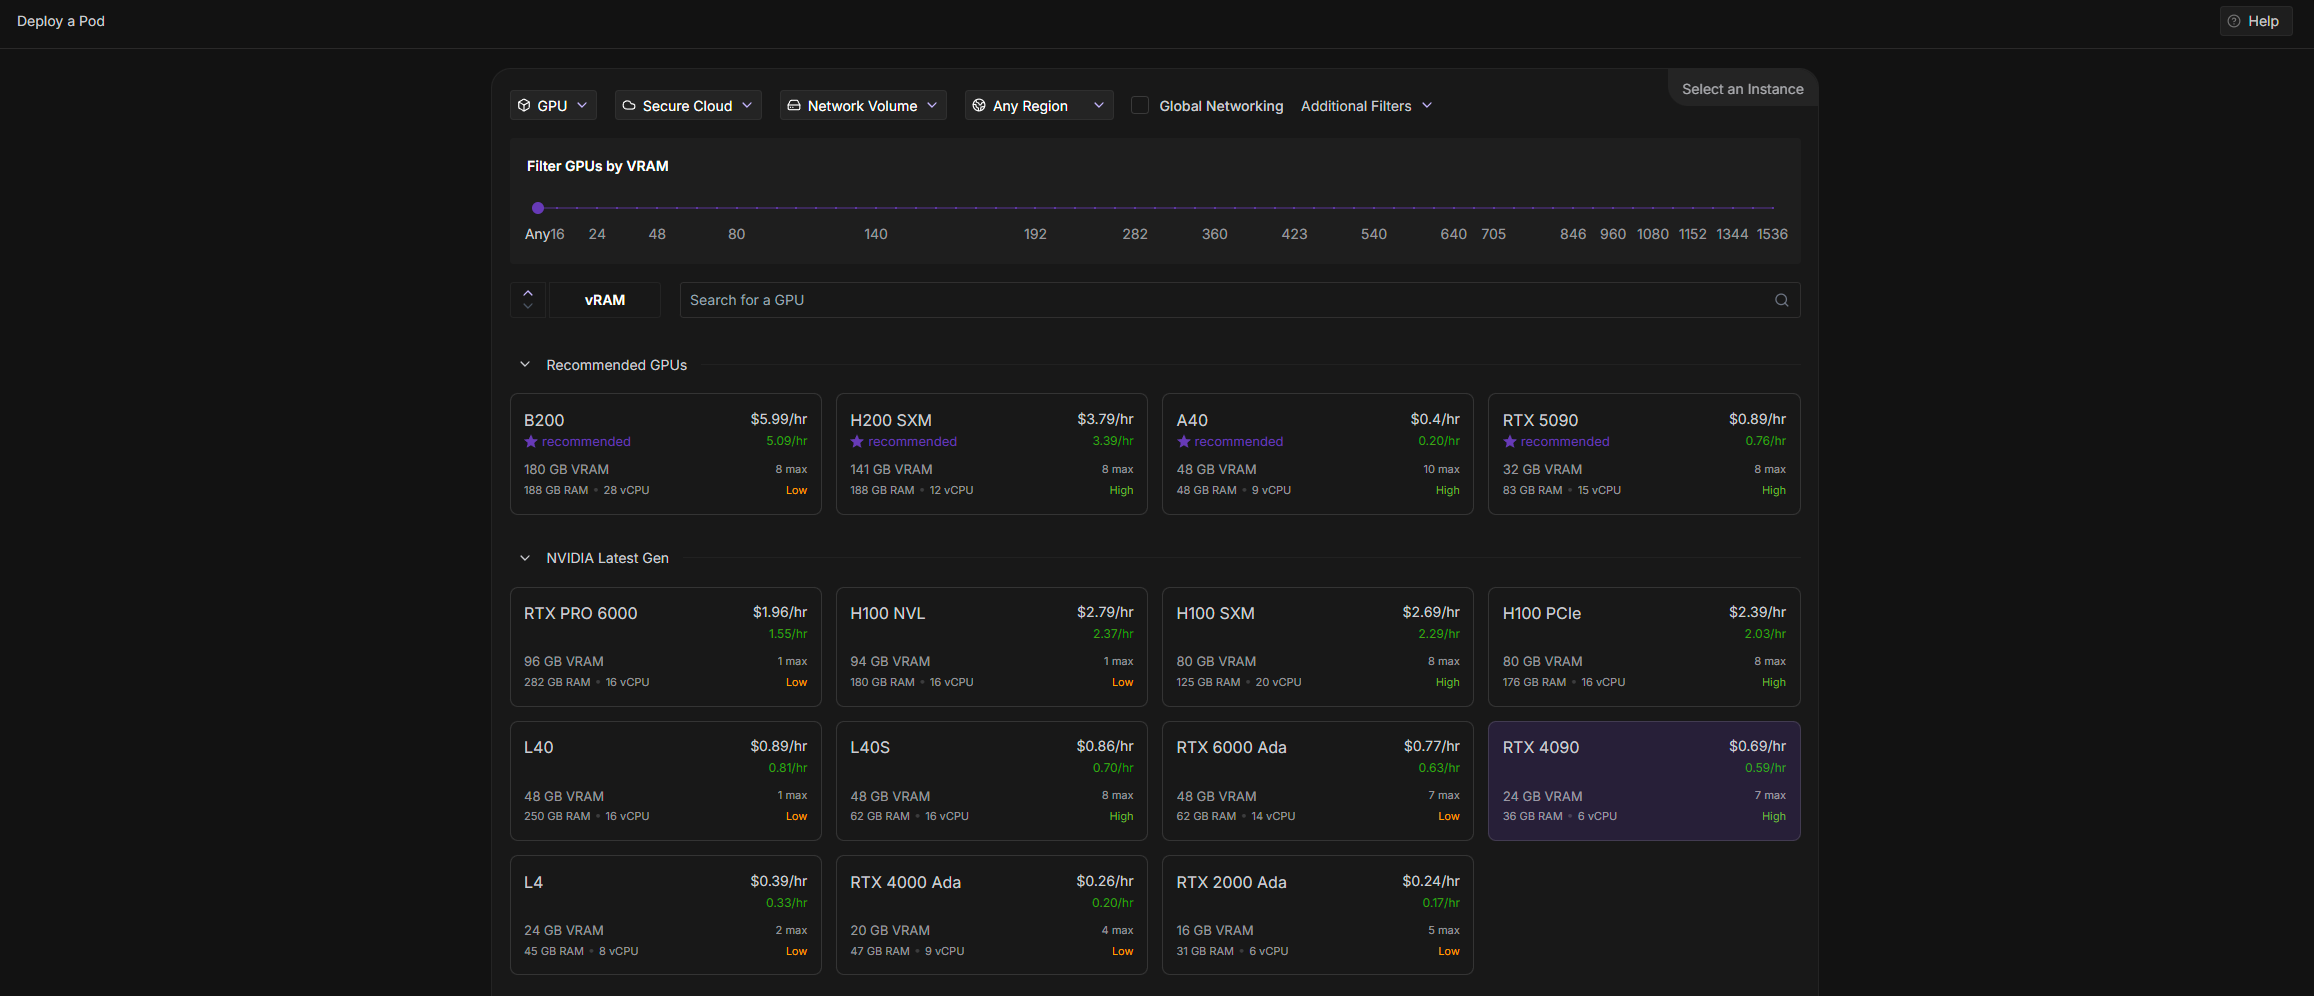Click the Network Volume drive icon
Viewport: 2314px width, 996px height.
[x=794, y=105]
